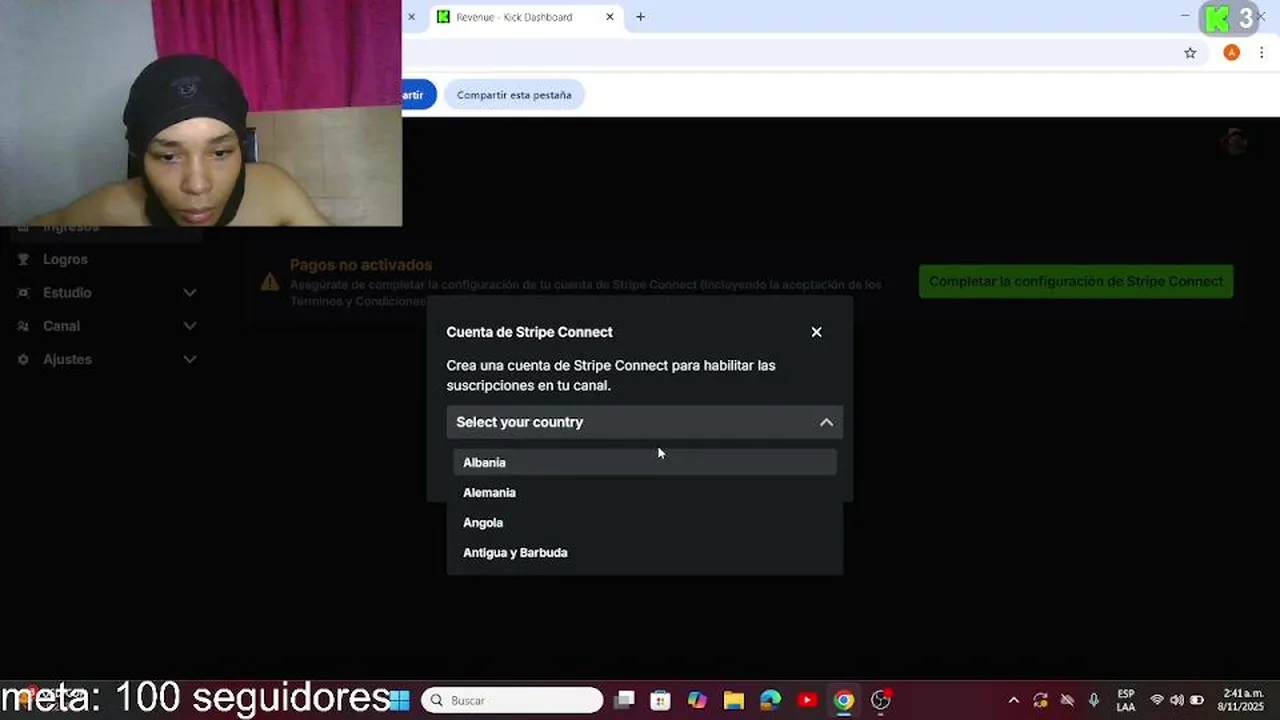This screenshot has height=720, width=1280.
Task: Click the Kick favicon on the tab
Action: pos(443,17)
